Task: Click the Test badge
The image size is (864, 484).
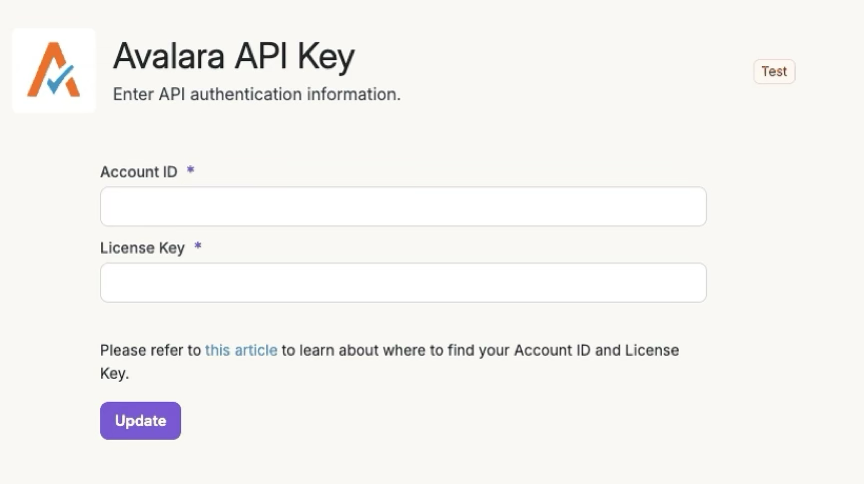Action: (x=774, y=71)
